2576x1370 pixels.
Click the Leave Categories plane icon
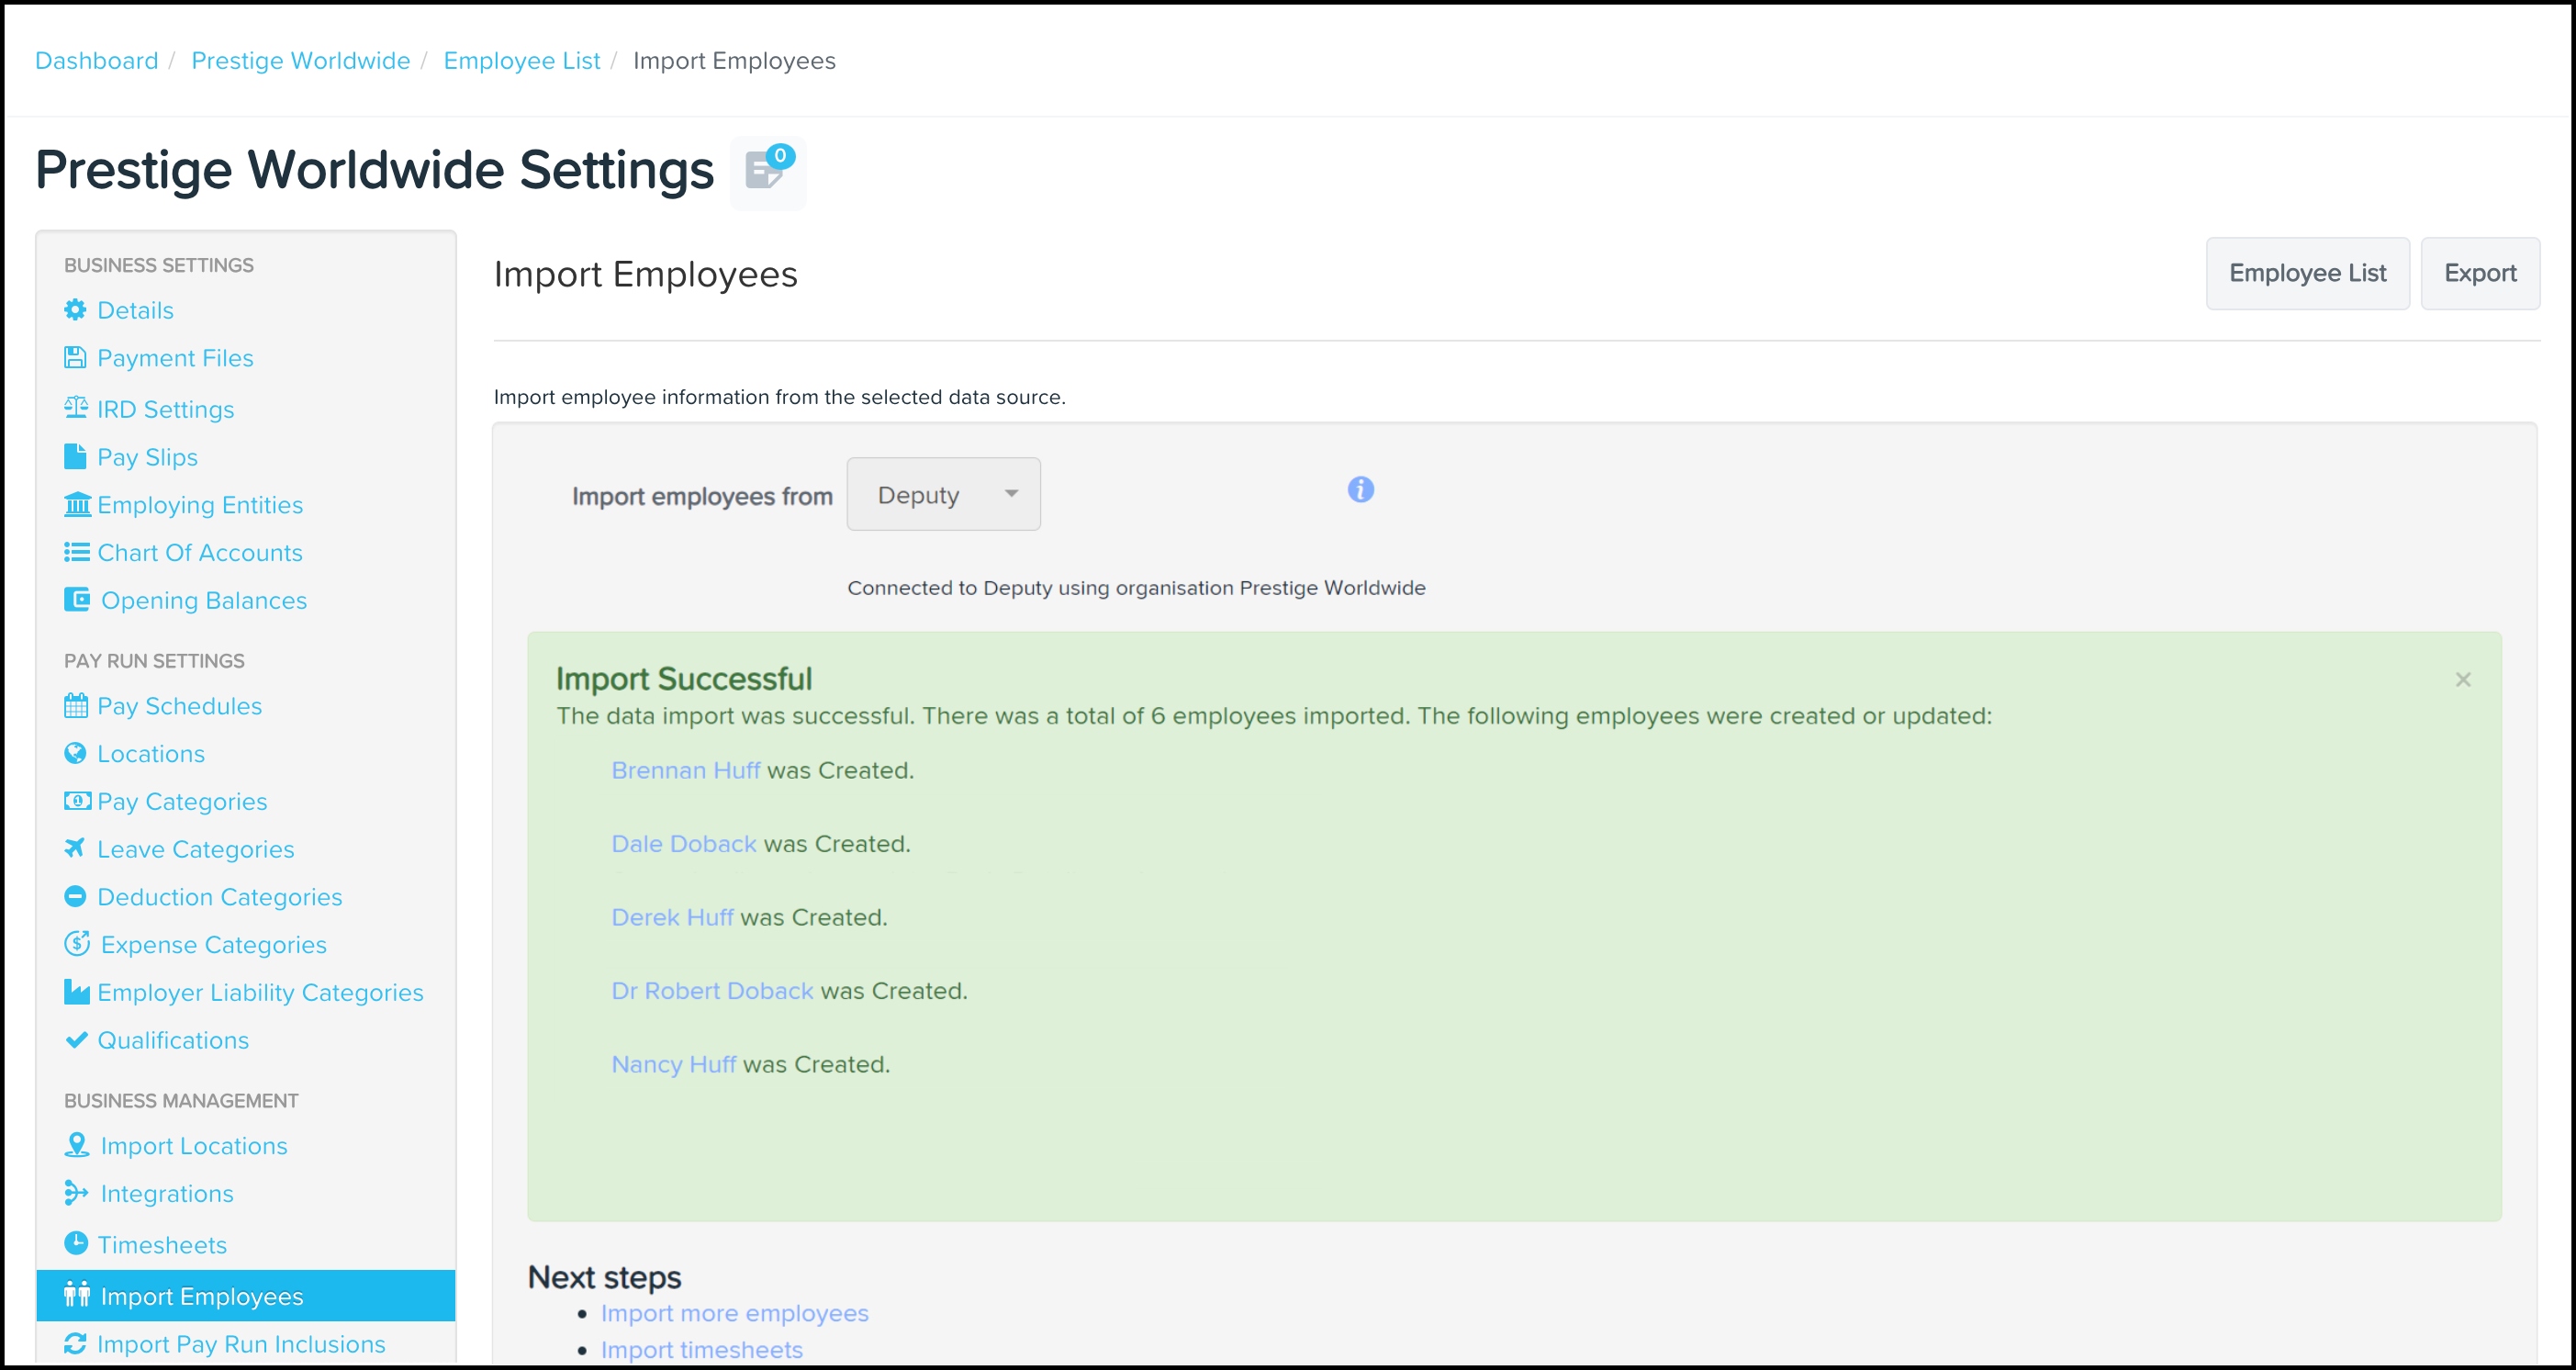pyautogui.click(x=75, y=848)
